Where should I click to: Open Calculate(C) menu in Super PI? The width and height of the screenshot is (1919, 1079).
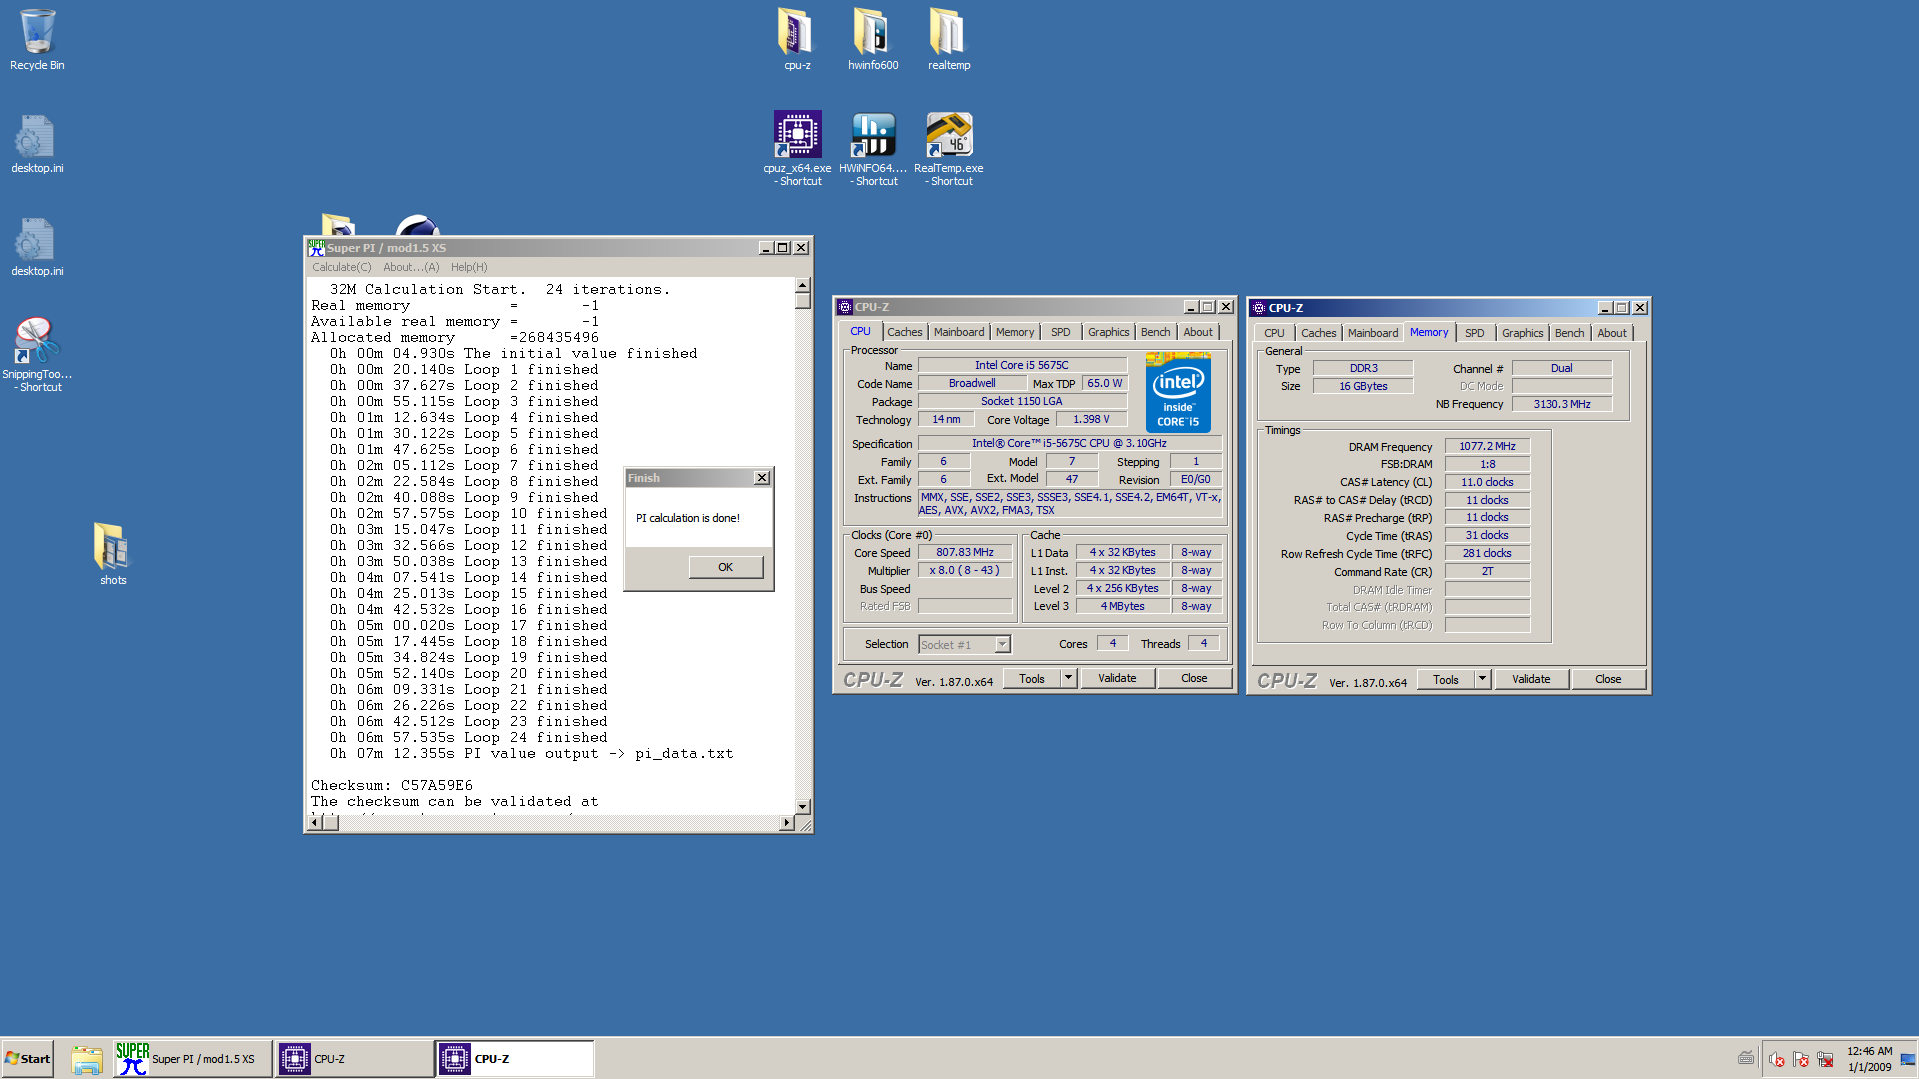[341, 267]
